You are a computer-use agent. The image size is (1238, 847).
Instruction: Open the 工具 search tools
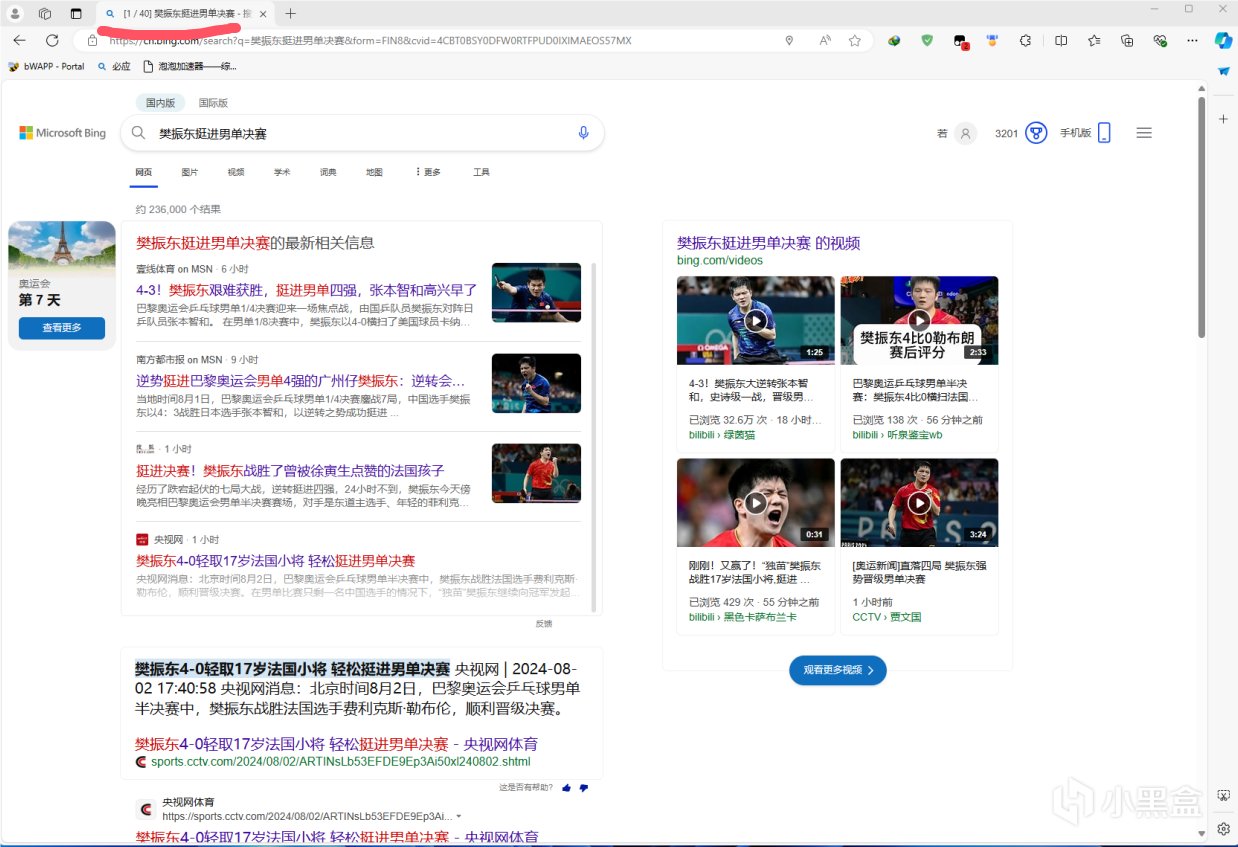481,172
